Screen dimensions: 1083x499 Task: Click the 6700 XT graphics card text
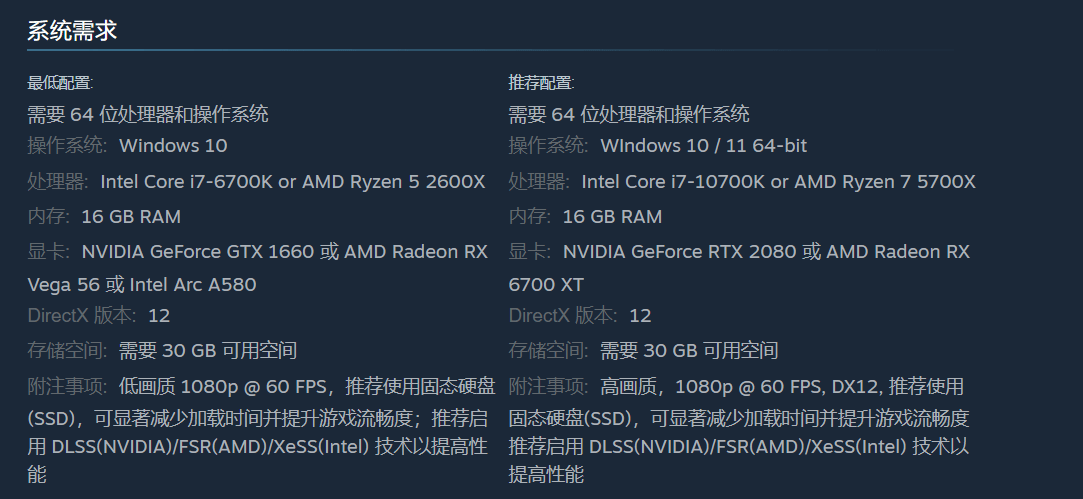[x=546, y=285]
